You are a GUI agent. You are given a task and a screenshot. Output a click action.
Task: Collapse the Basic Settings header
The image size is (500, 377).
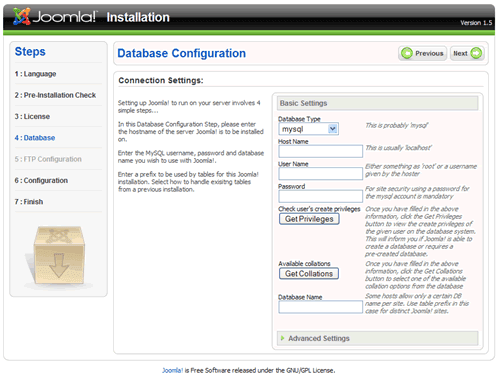coord(377,103)
